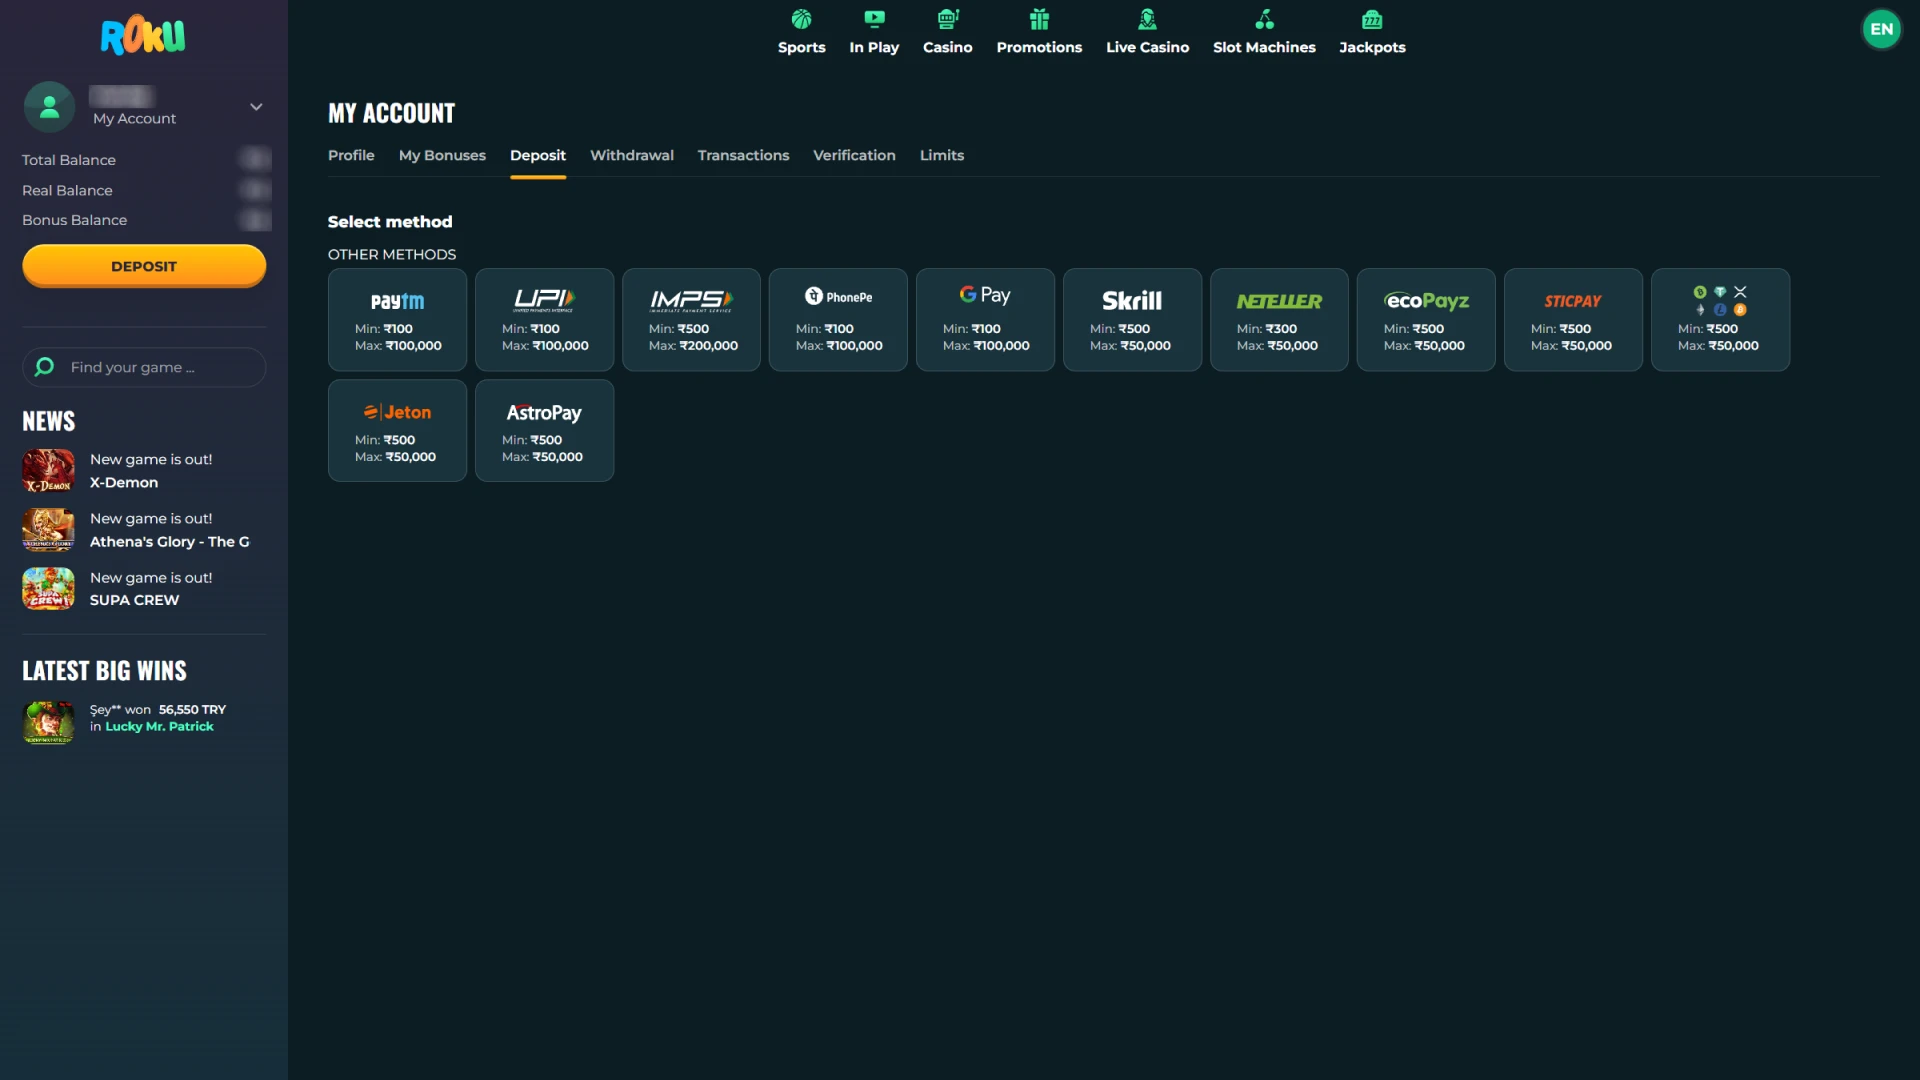Switch to the Withdrawal tab
The image size is (1920, 1080).
coord(632,155)
